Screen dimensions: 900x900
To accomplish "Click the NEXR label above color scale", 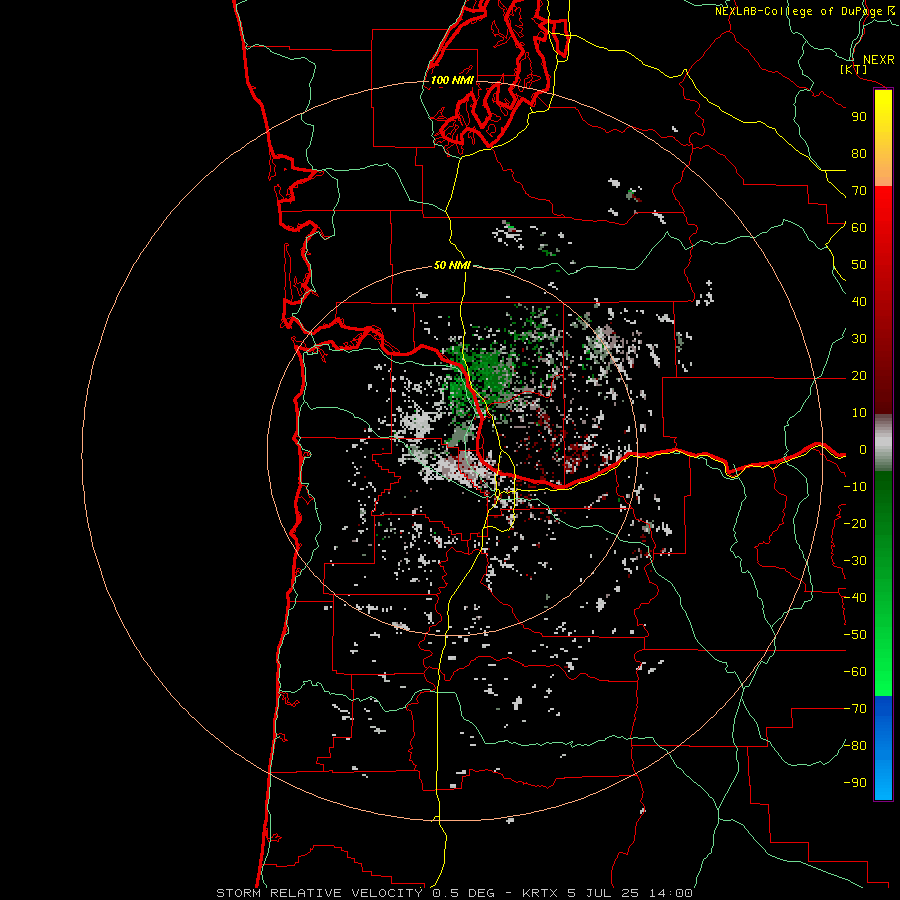I will [x=878, y=60].
